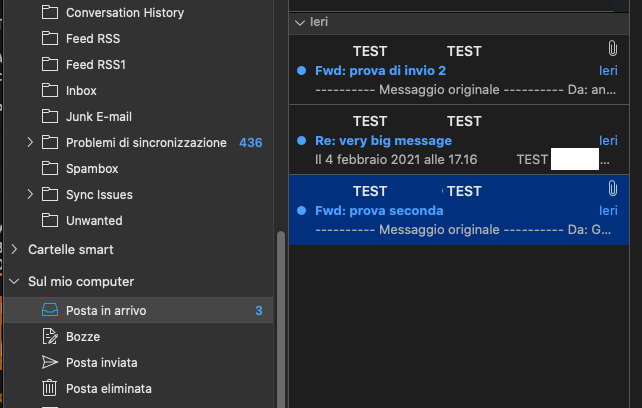The height and width of the screenshot is (408, 642).
Task: Click the Bozze folder icon
Action: click(x=50, y=337)
